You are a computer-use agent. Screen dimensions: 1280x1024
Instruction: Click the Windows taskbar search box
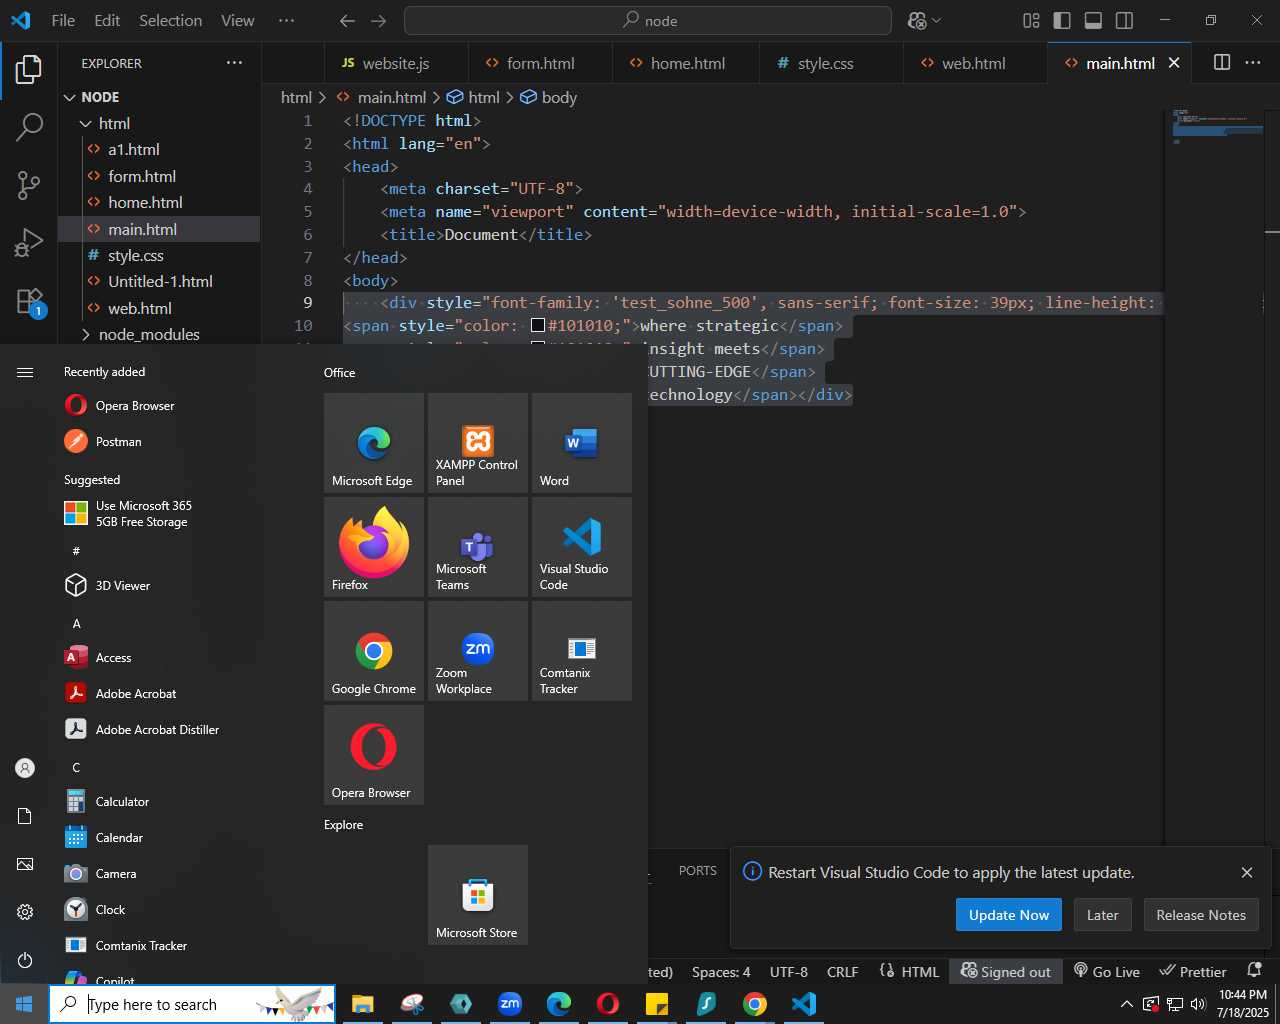click(192, 1004)
